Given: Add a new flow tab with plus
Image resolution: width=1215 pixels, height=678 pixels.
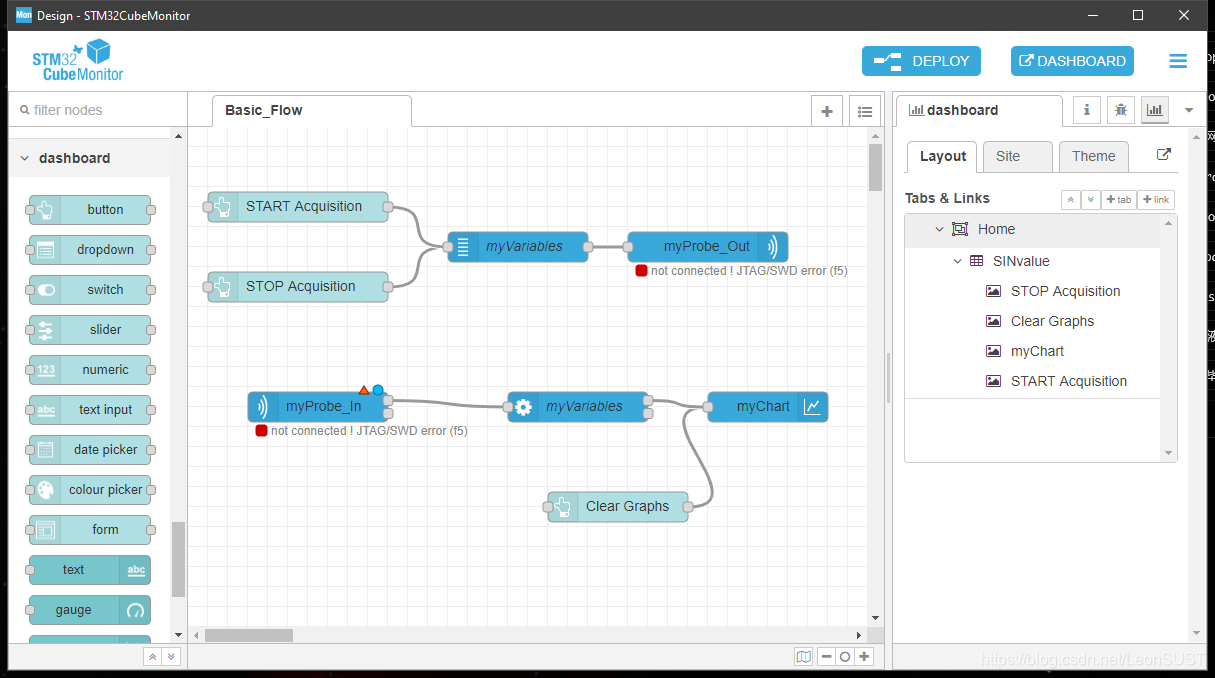Looking at the screenshot, I should tap(826, 112).
